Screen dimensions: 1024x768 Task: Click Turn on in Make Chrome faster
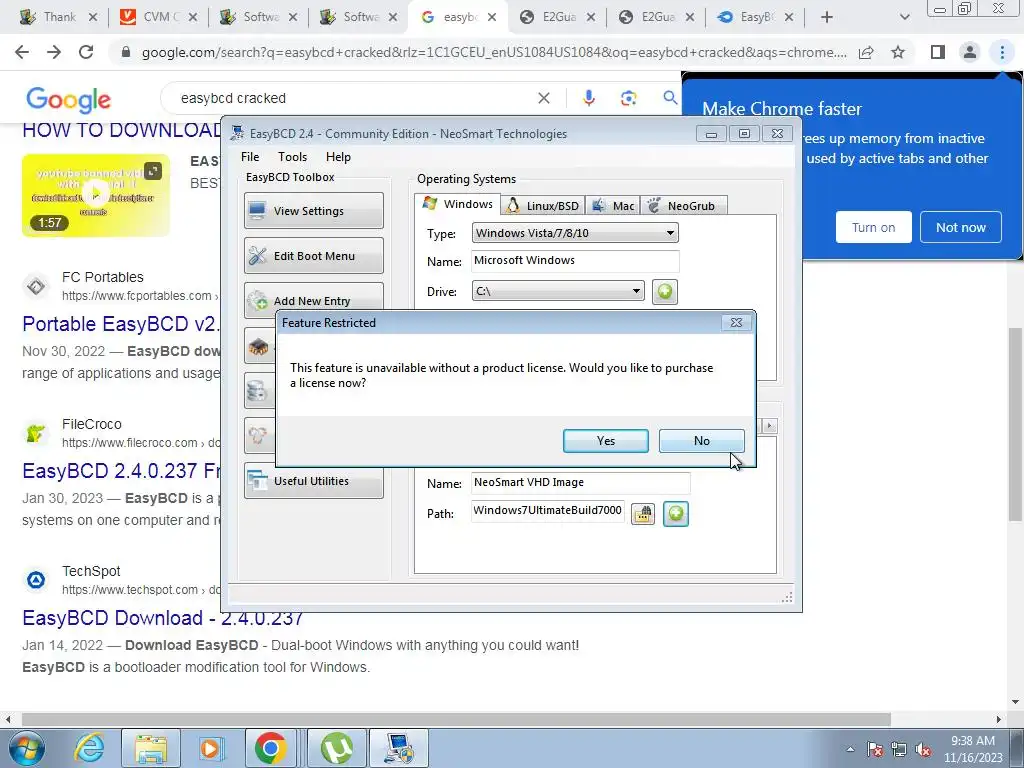click(873, 227)
